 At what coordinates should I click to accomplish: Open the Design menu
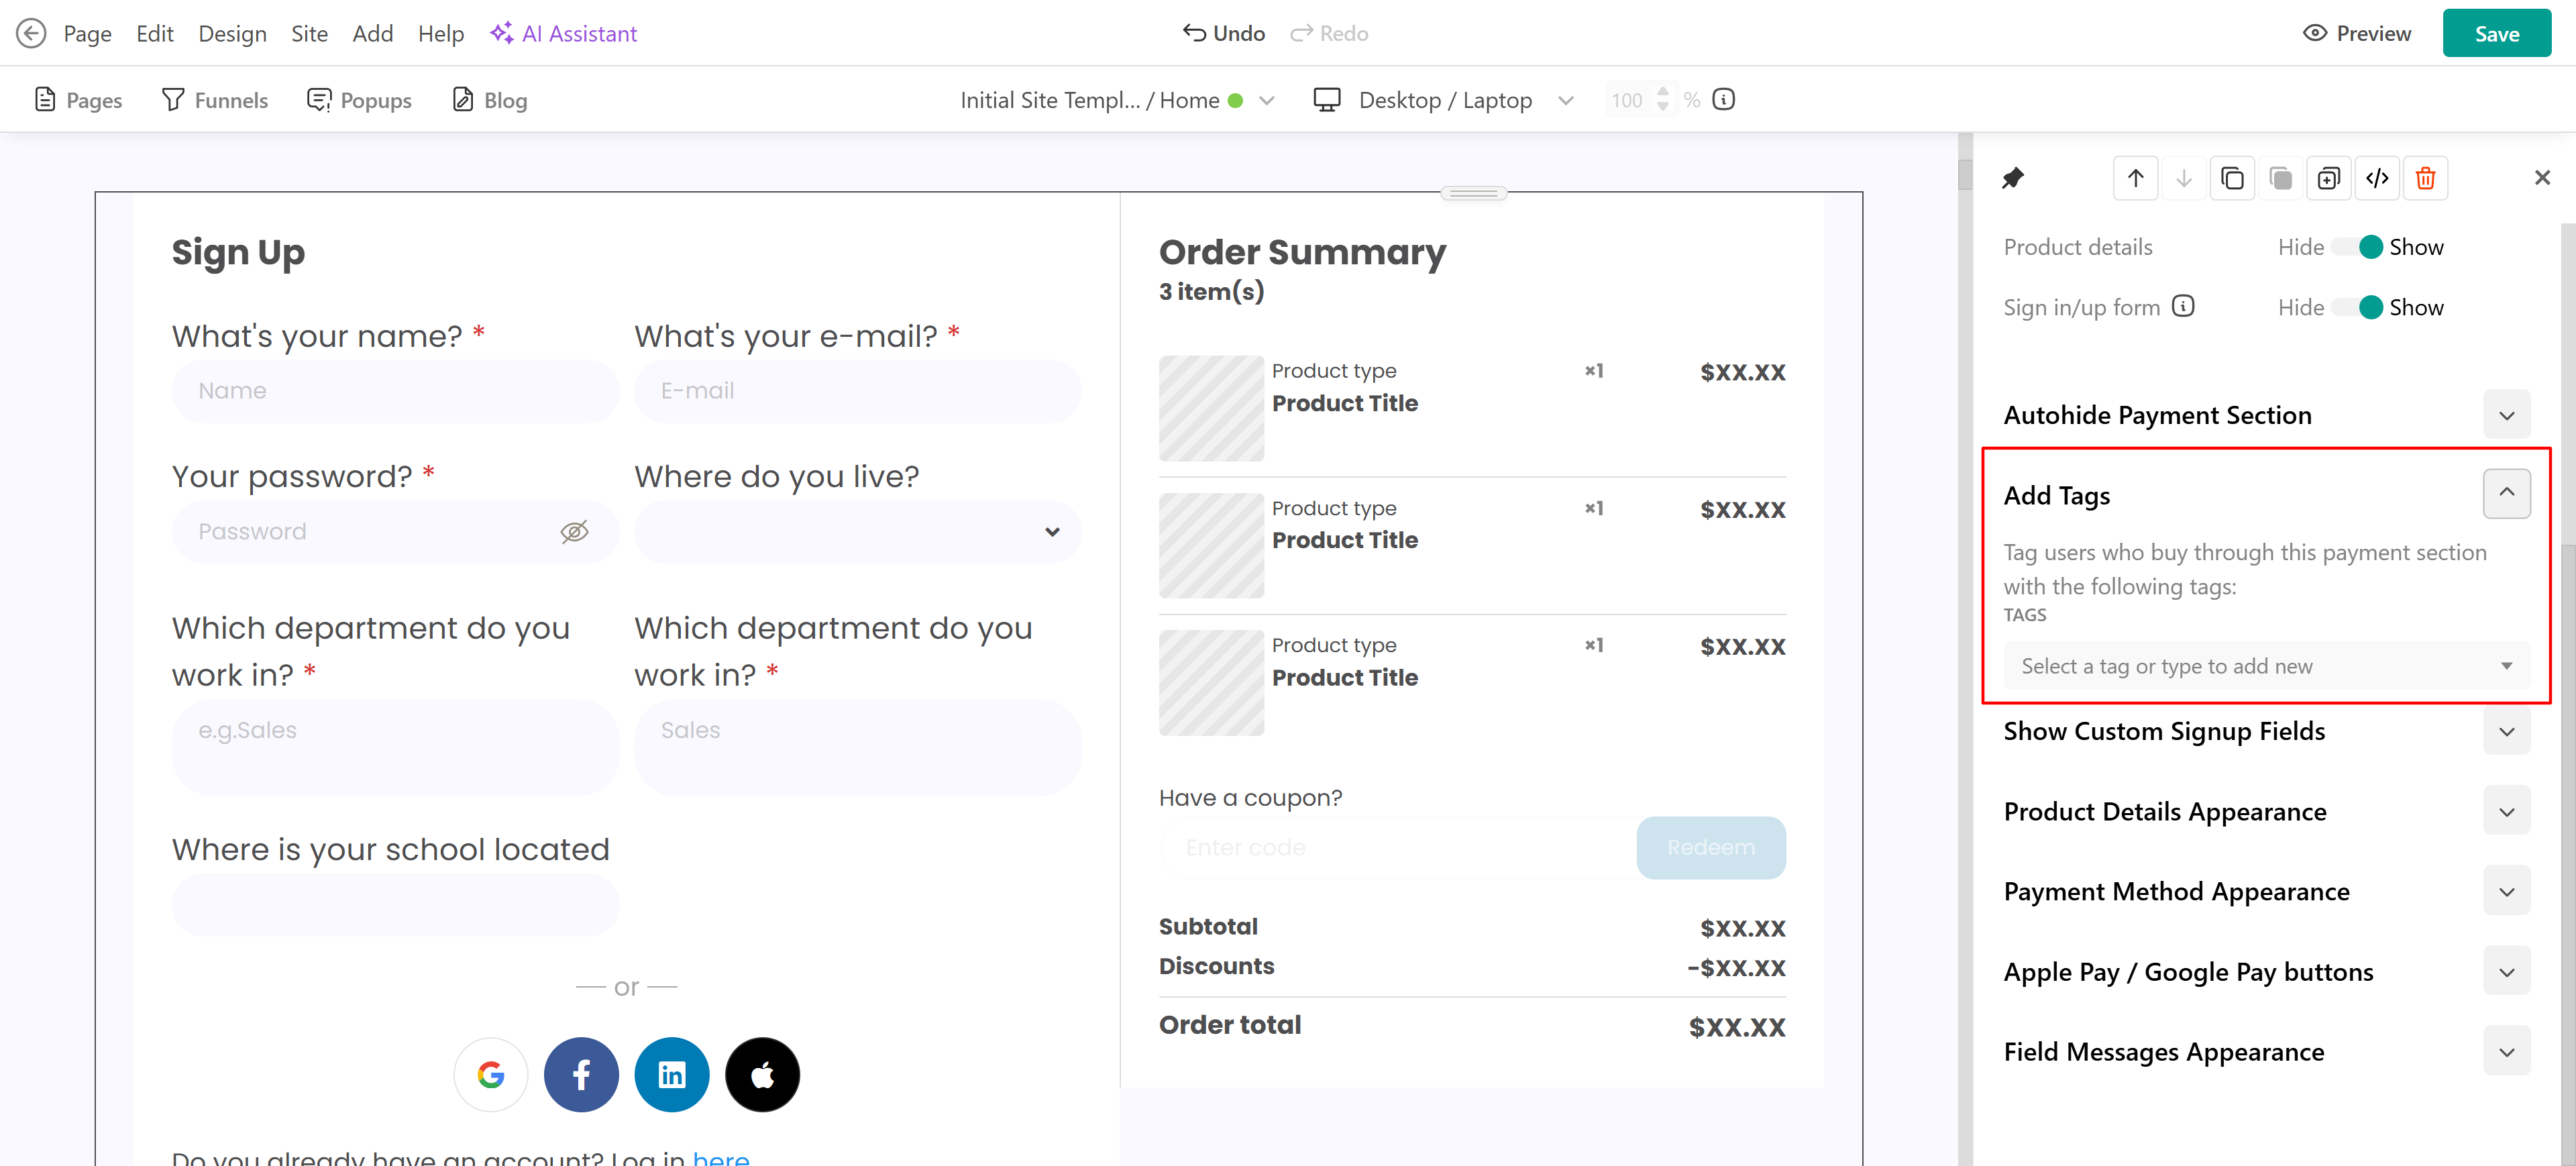click(x=232, y=33)
